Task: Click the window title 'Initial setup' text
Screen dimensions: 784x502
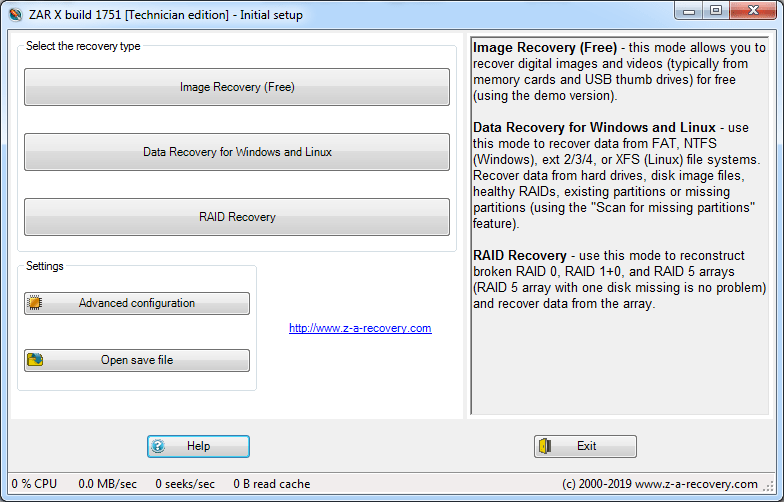Action: pos(271,15)
